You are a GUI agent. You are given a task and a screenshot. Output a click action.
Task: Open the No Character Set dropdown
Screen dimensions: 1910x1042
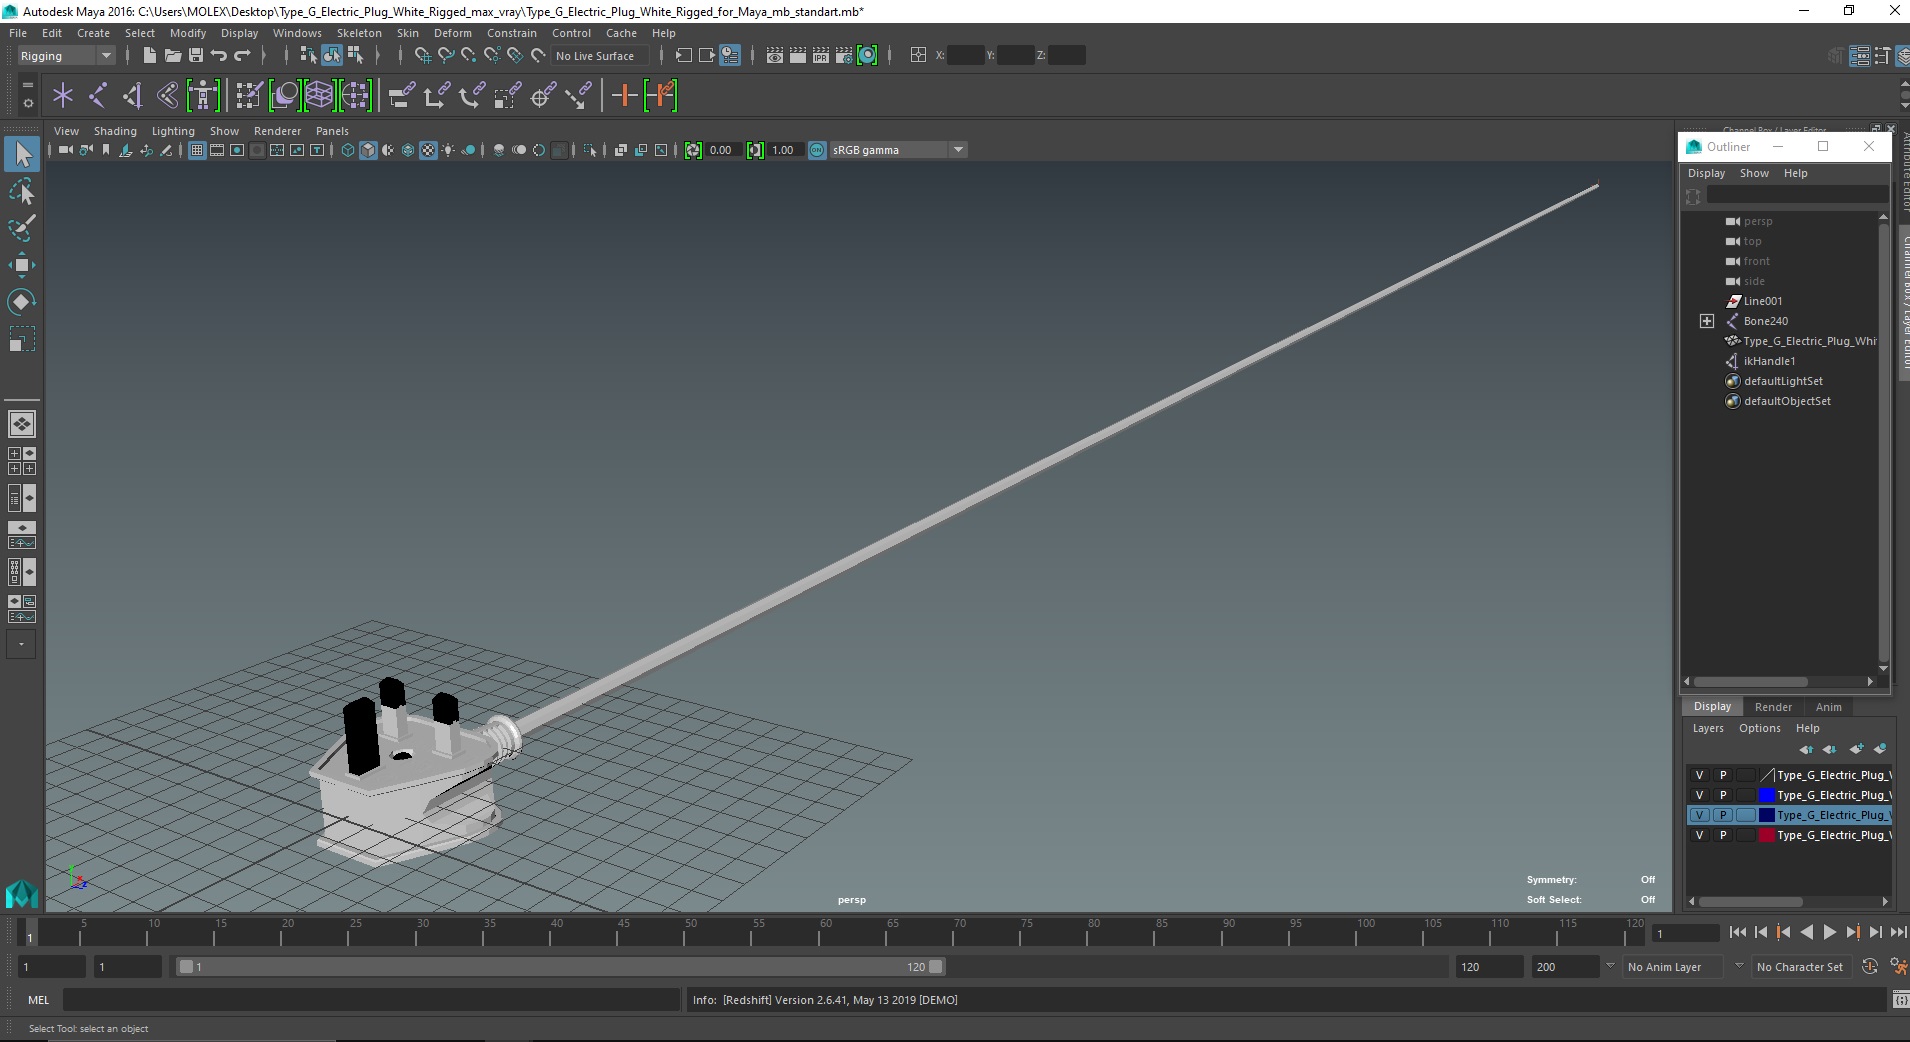pyautogui.click(x=1800, y=967)
